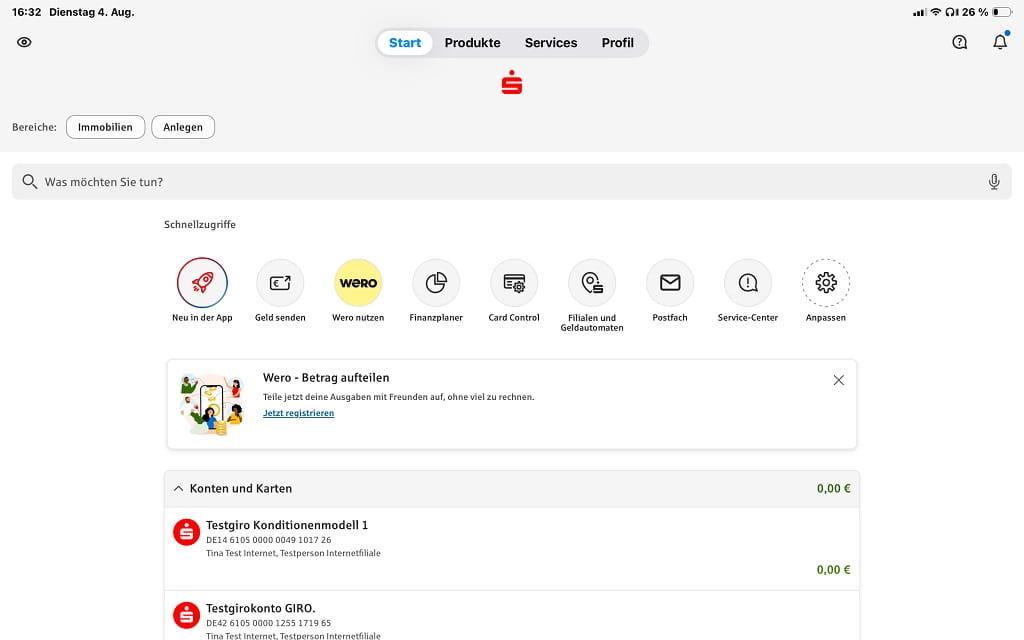
Task: Open Service-Center shortcut icon
Action: point(748,283)
